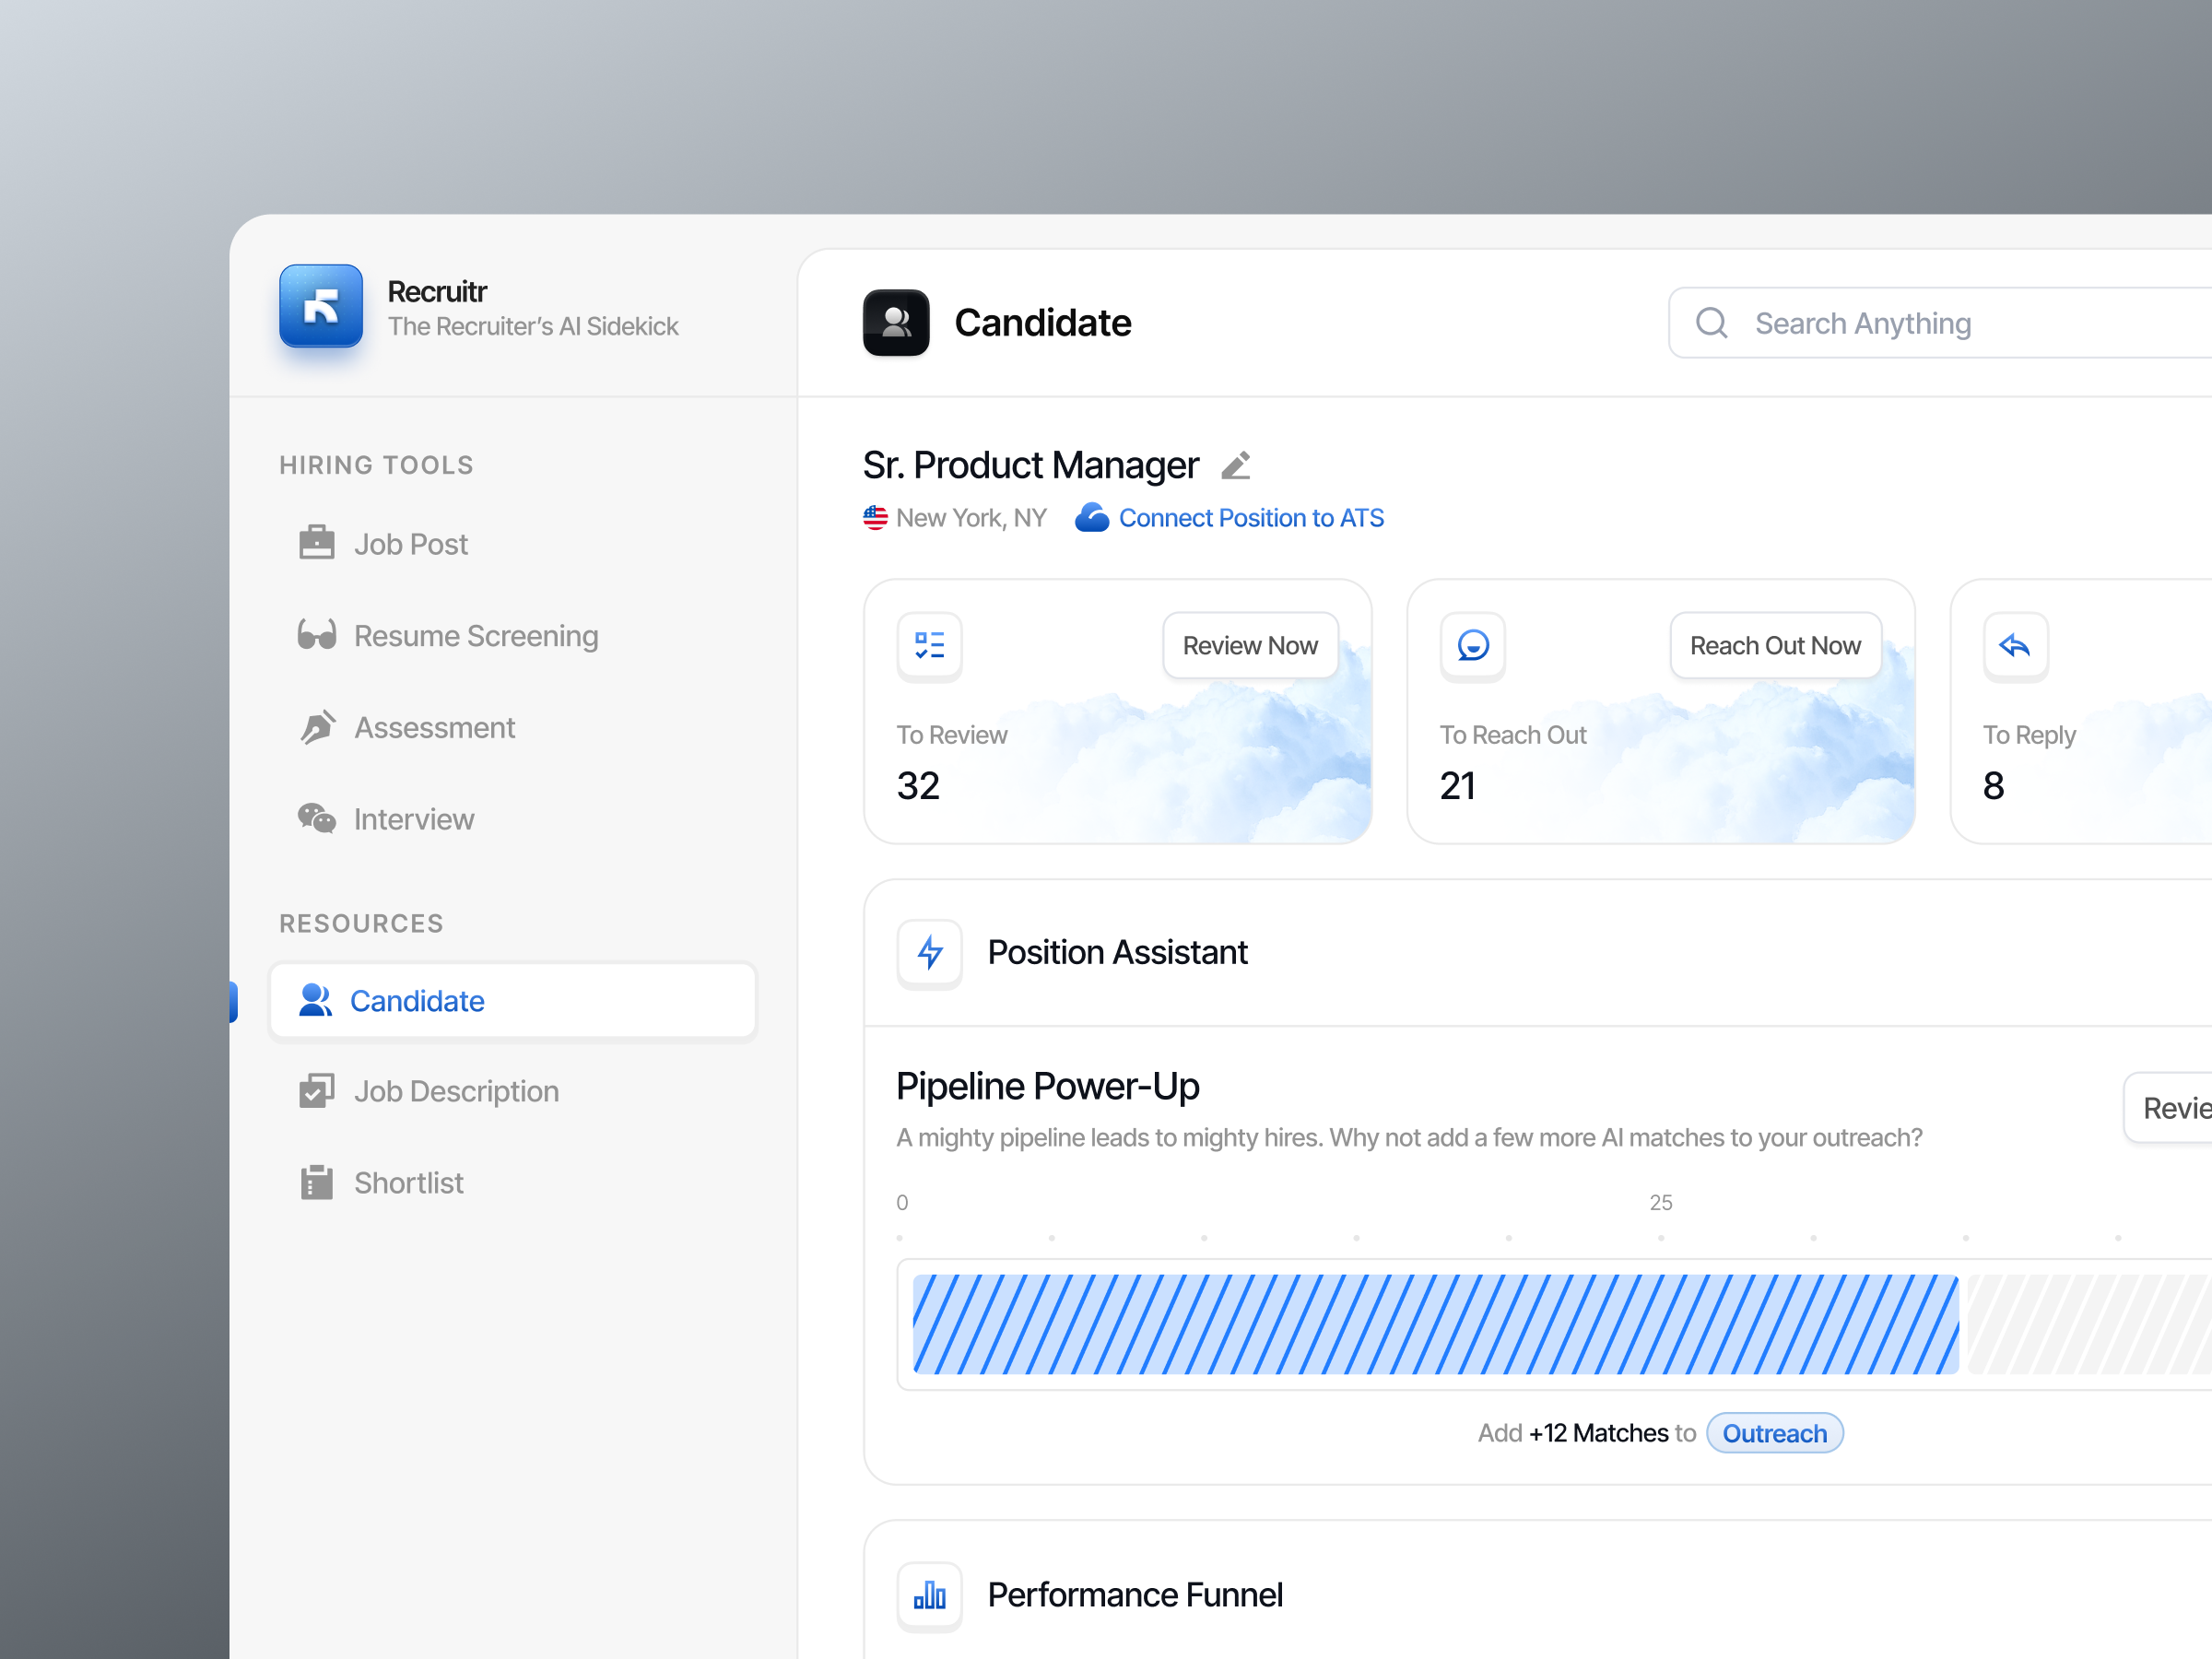Click the Review Now button
The height and width of the screenshot is (1659, 2212).
click(x=1249, y=645)
